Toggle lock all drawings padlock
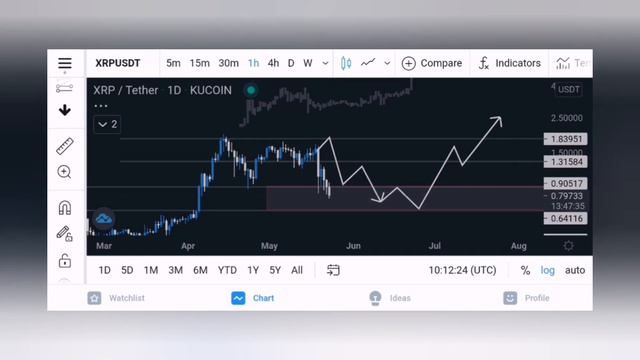This screenshot has width=640, height=360. 64,260
